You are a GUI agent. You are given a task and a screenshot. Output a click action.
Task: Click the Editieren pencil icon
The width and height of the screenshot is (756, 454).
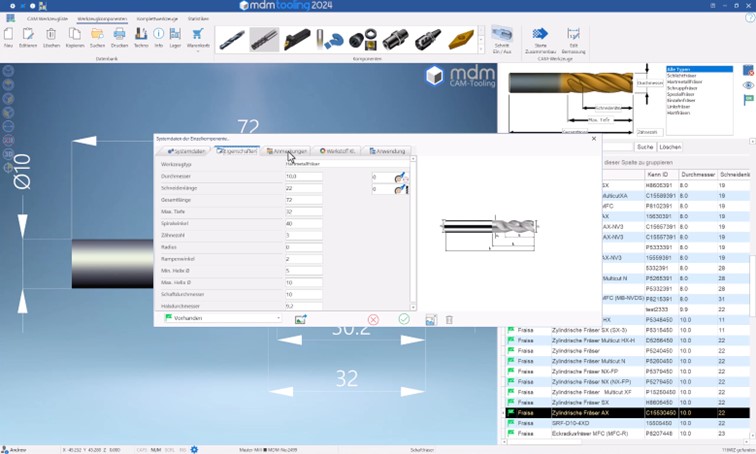(28, 34)
